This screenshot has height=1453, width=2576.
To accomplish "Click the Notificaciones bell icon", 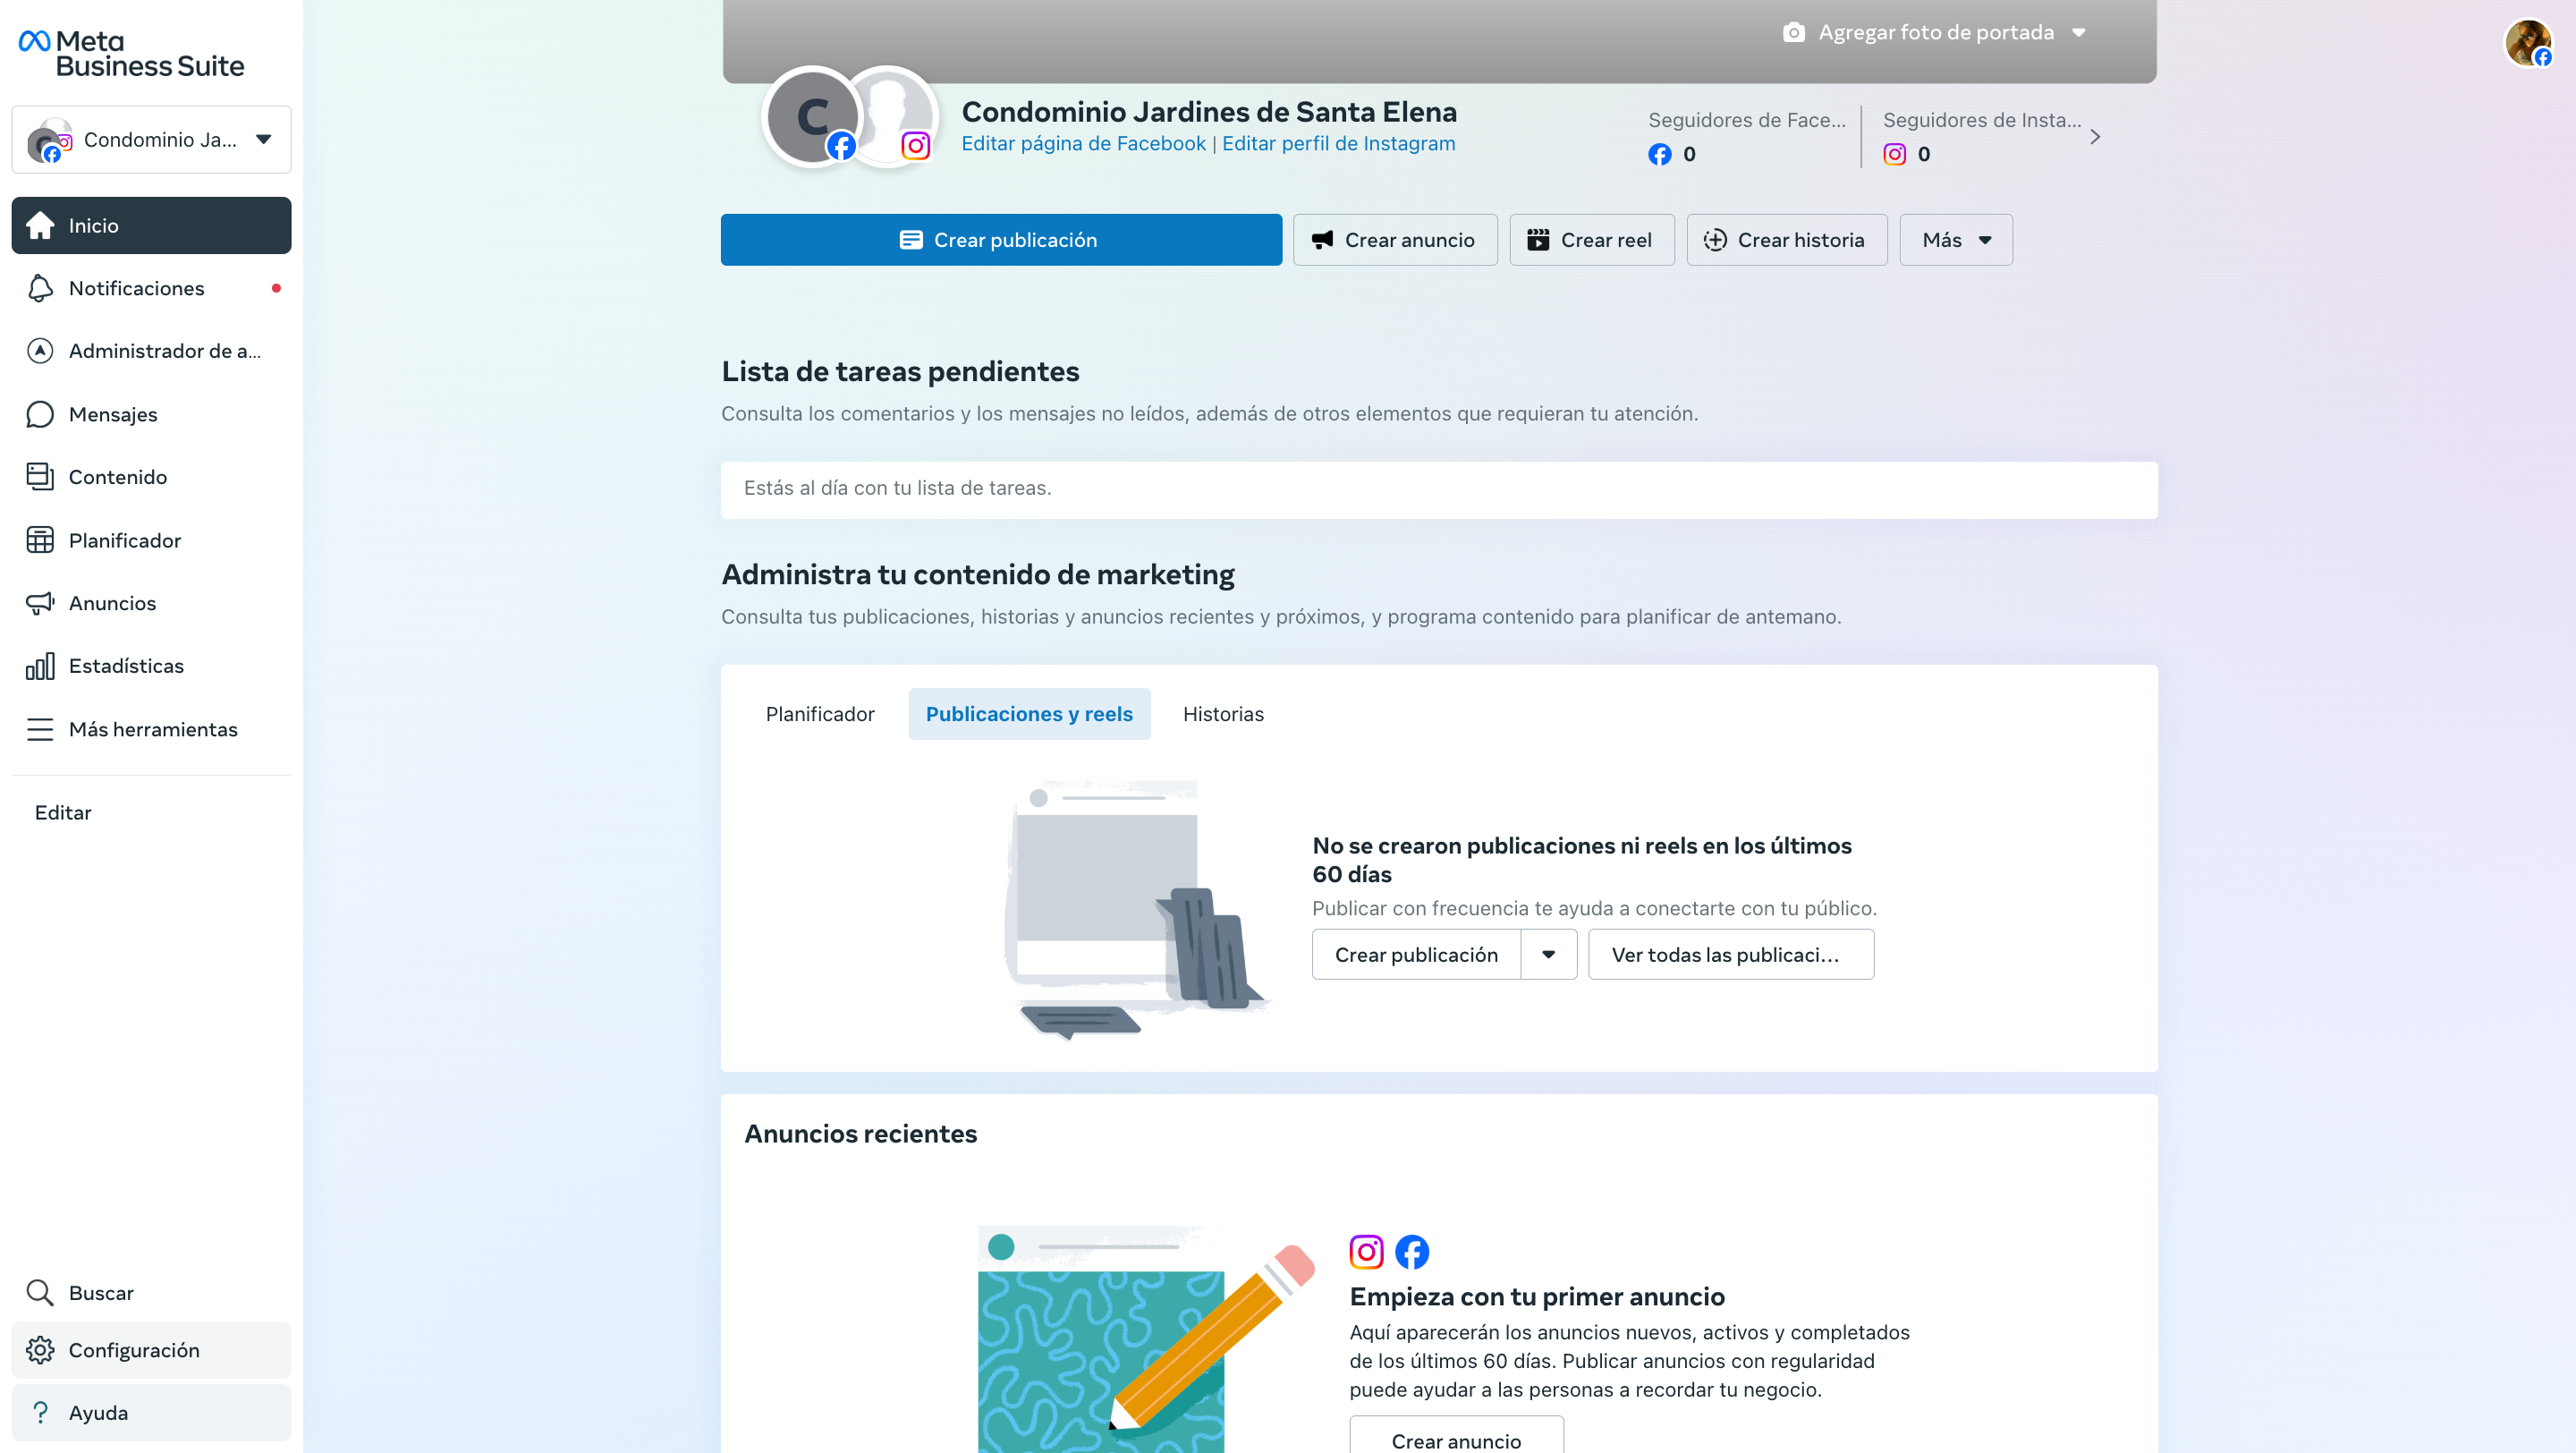I will point(40,288).
